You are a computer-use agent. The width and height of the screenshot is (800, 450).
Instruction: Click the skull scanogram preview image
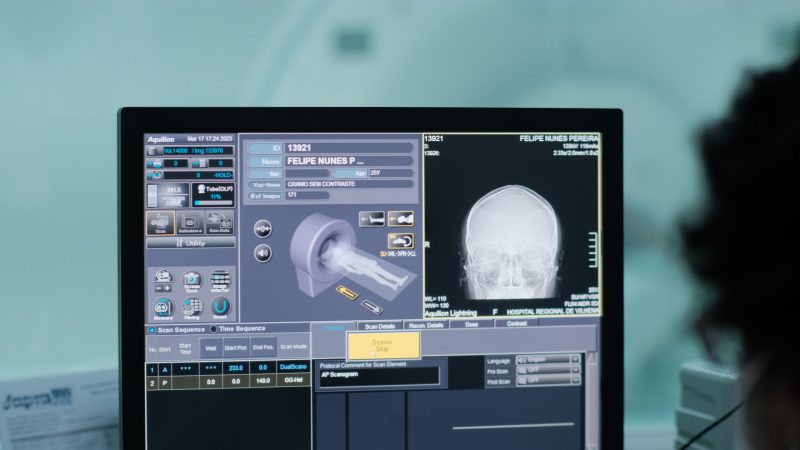(x=512, y=226)
